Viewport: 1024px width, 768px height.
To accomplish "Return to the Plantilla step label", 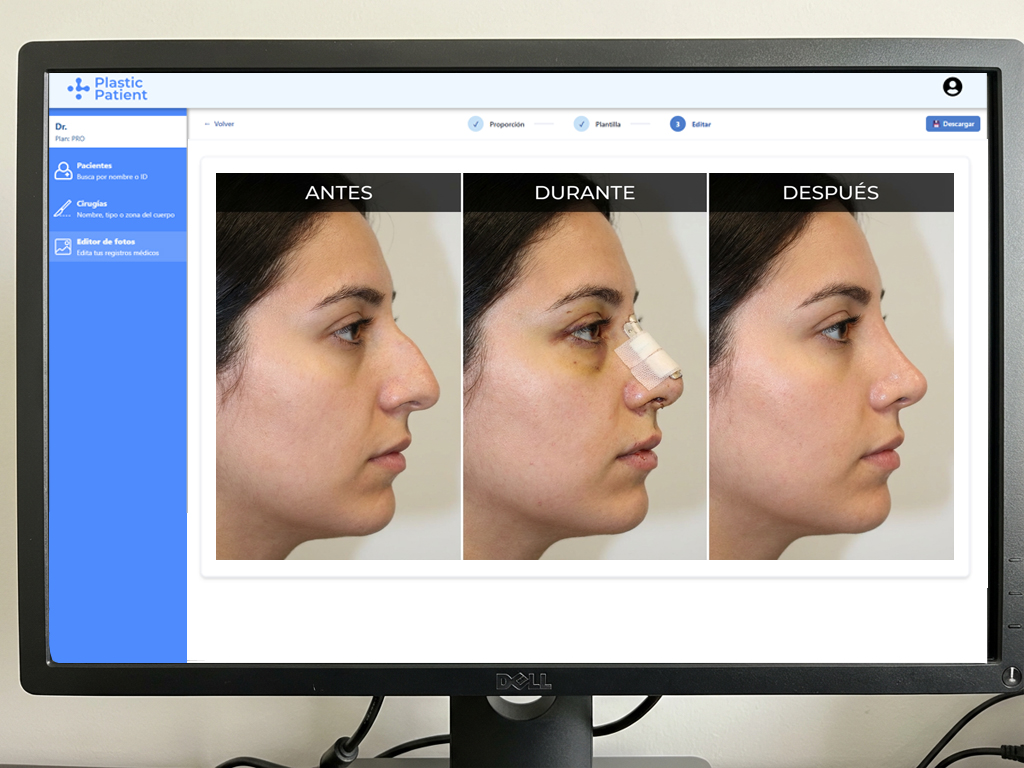I will point(608,124).
